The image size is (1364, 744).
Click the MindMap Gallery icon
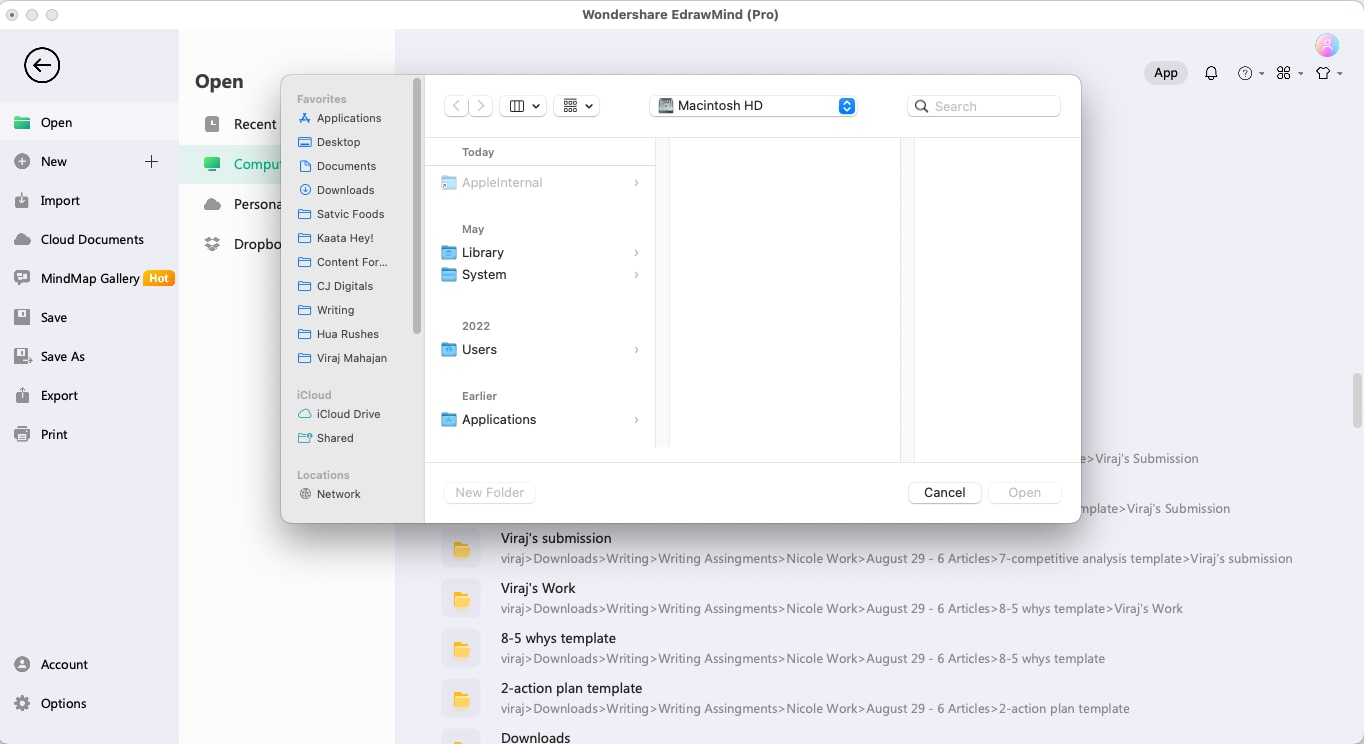[x=22, y=278]
